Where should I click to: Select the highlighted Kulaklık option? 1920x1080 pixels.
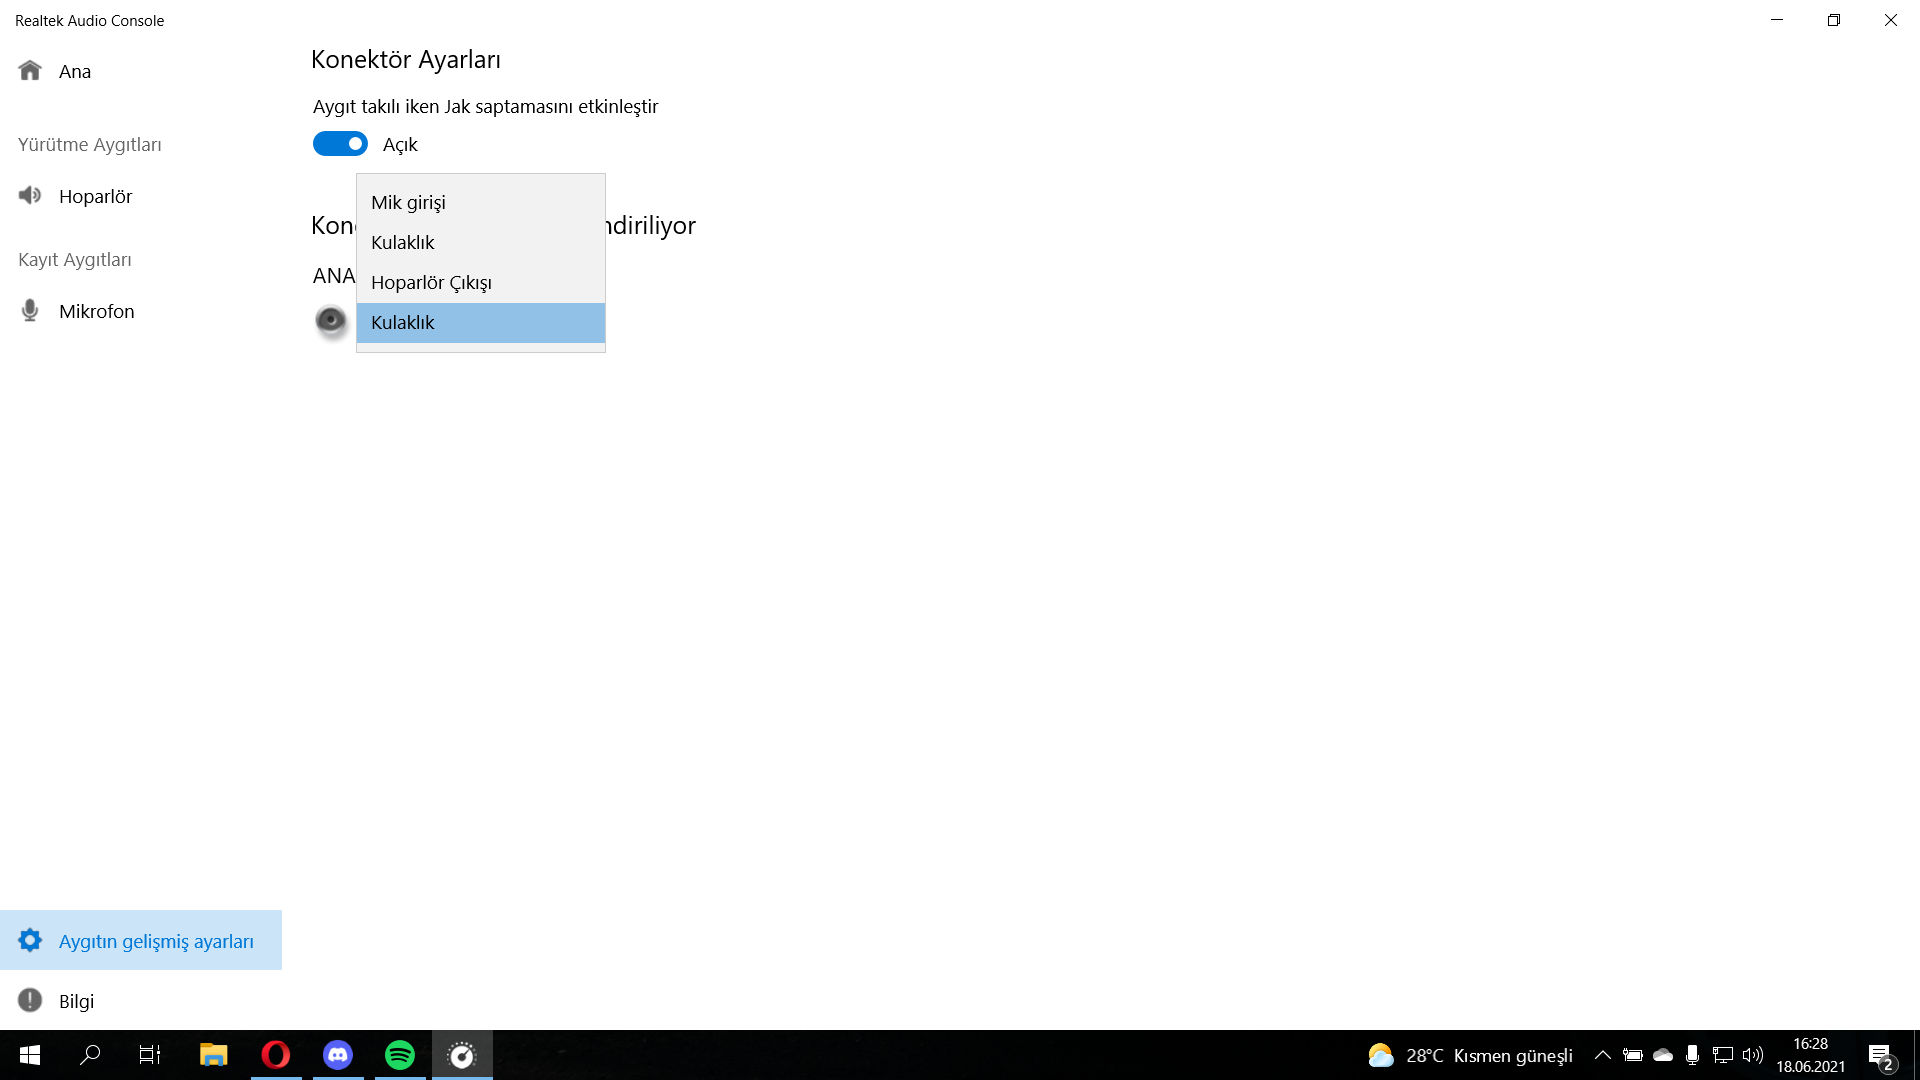point(403,322)
